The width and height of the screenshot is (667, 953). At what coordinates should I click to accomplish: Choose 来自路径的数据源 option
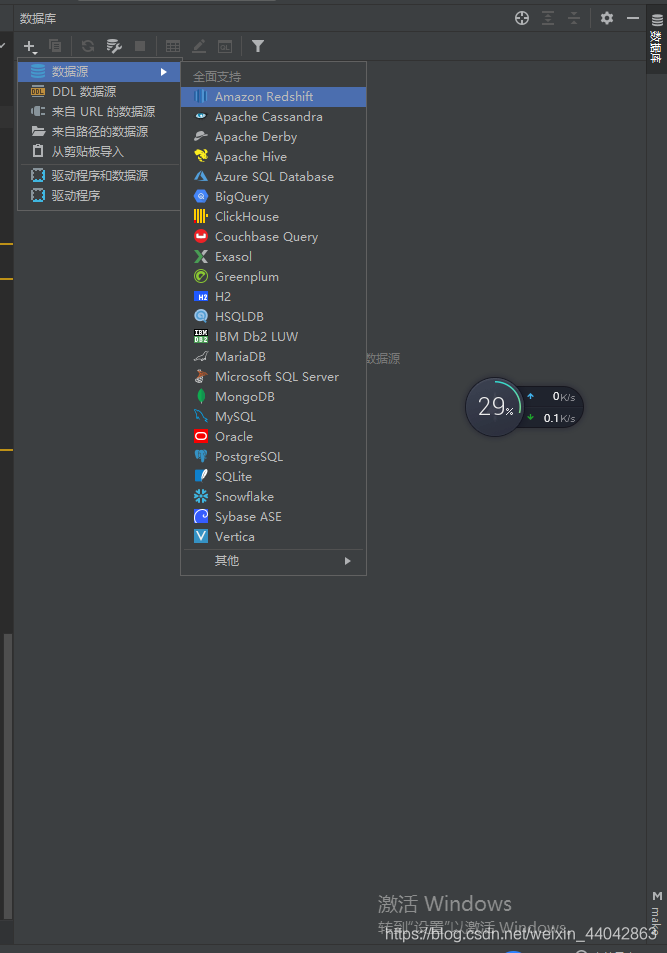click(99, 132)
